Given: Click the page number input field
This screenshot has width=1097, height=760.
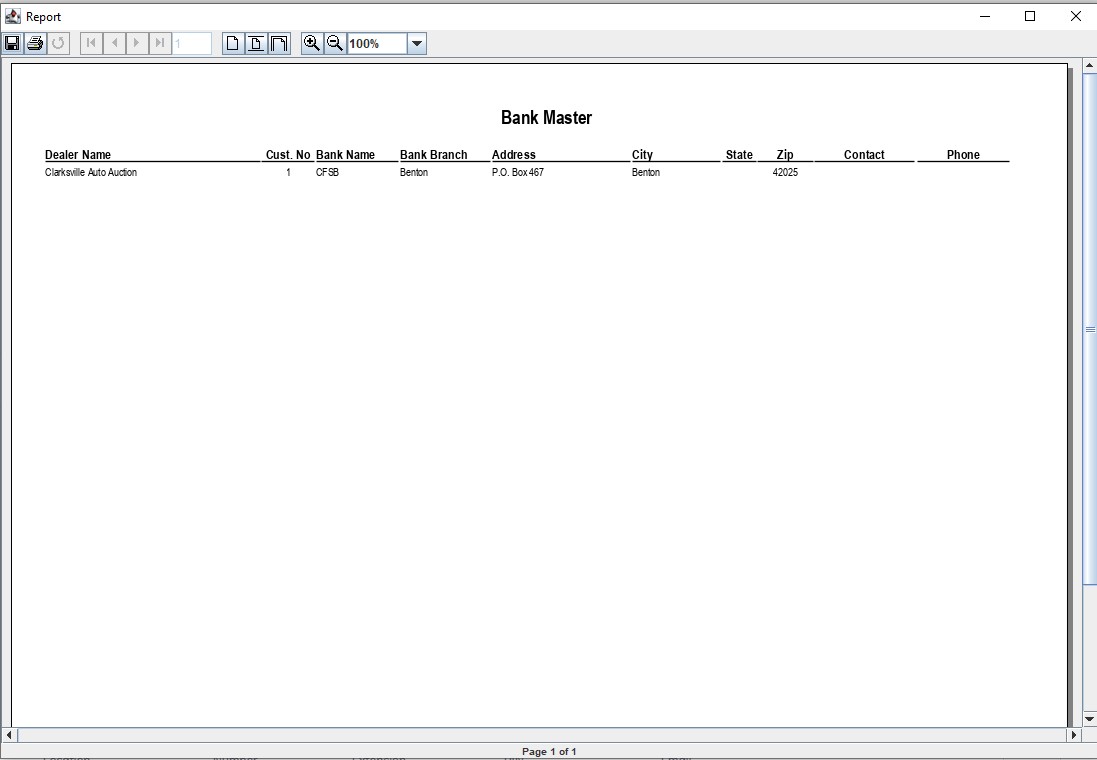Looking at the screenshot, I should (x=191, y=43).
